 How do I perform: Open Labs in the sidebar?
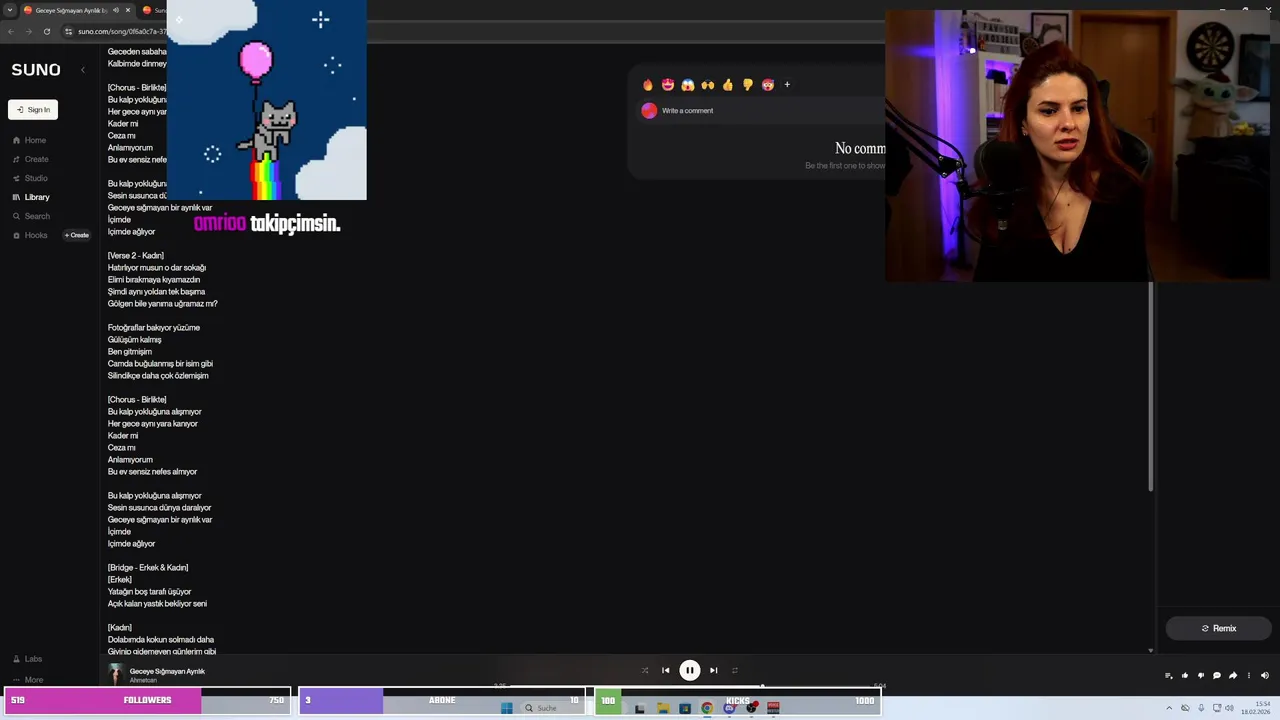pos(28,659)
